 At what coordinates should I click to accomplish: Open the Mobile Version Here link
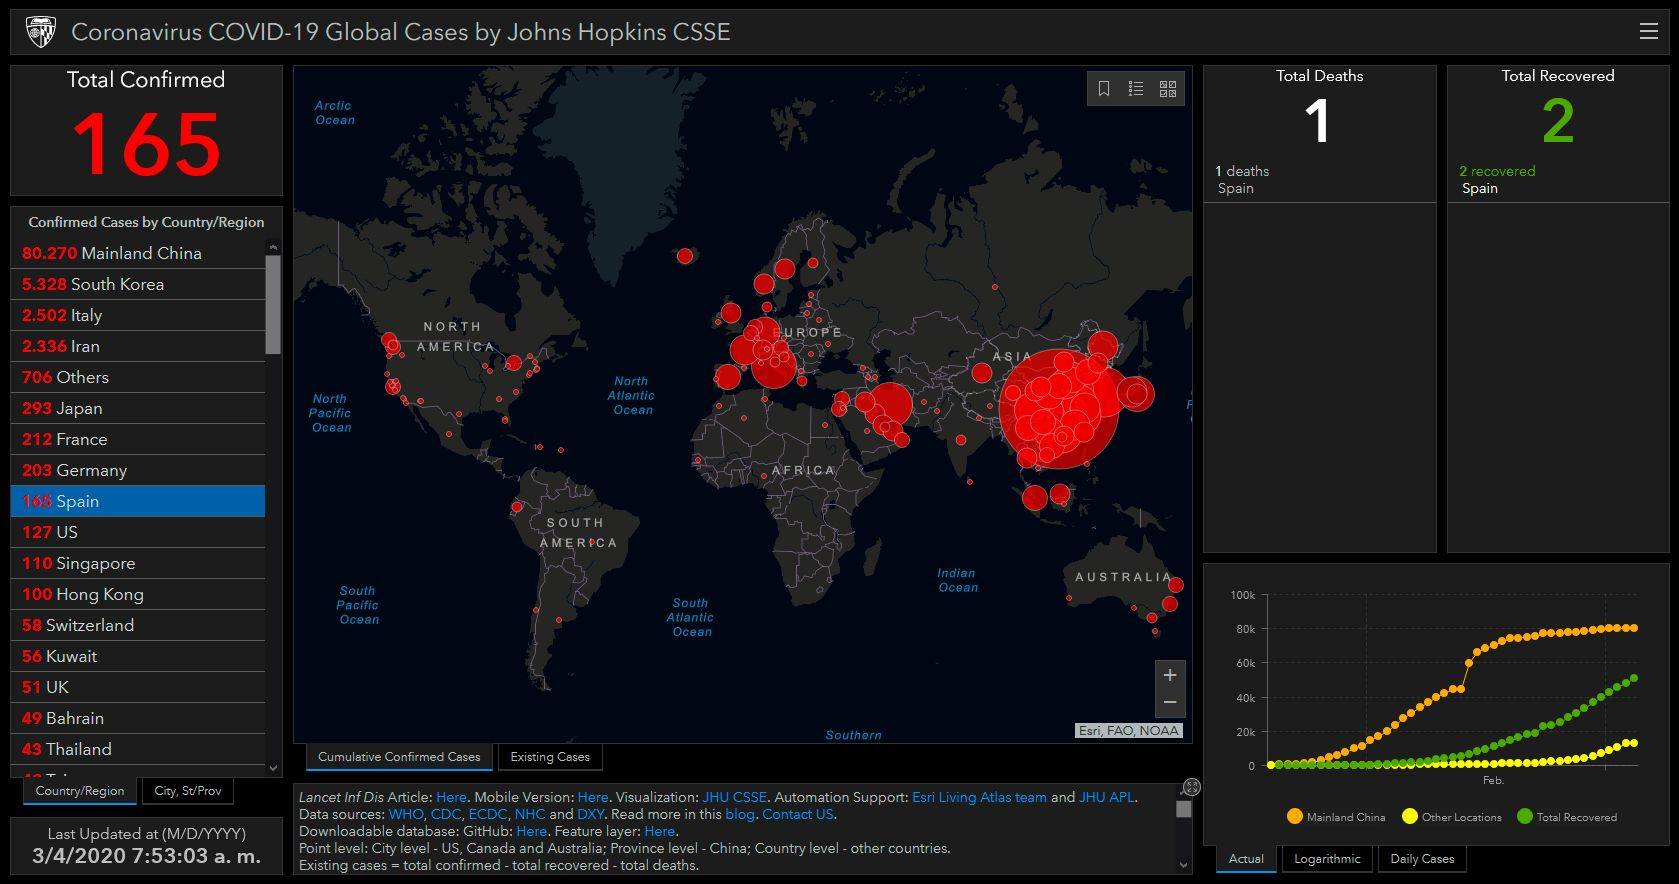(x=593, y=798)
